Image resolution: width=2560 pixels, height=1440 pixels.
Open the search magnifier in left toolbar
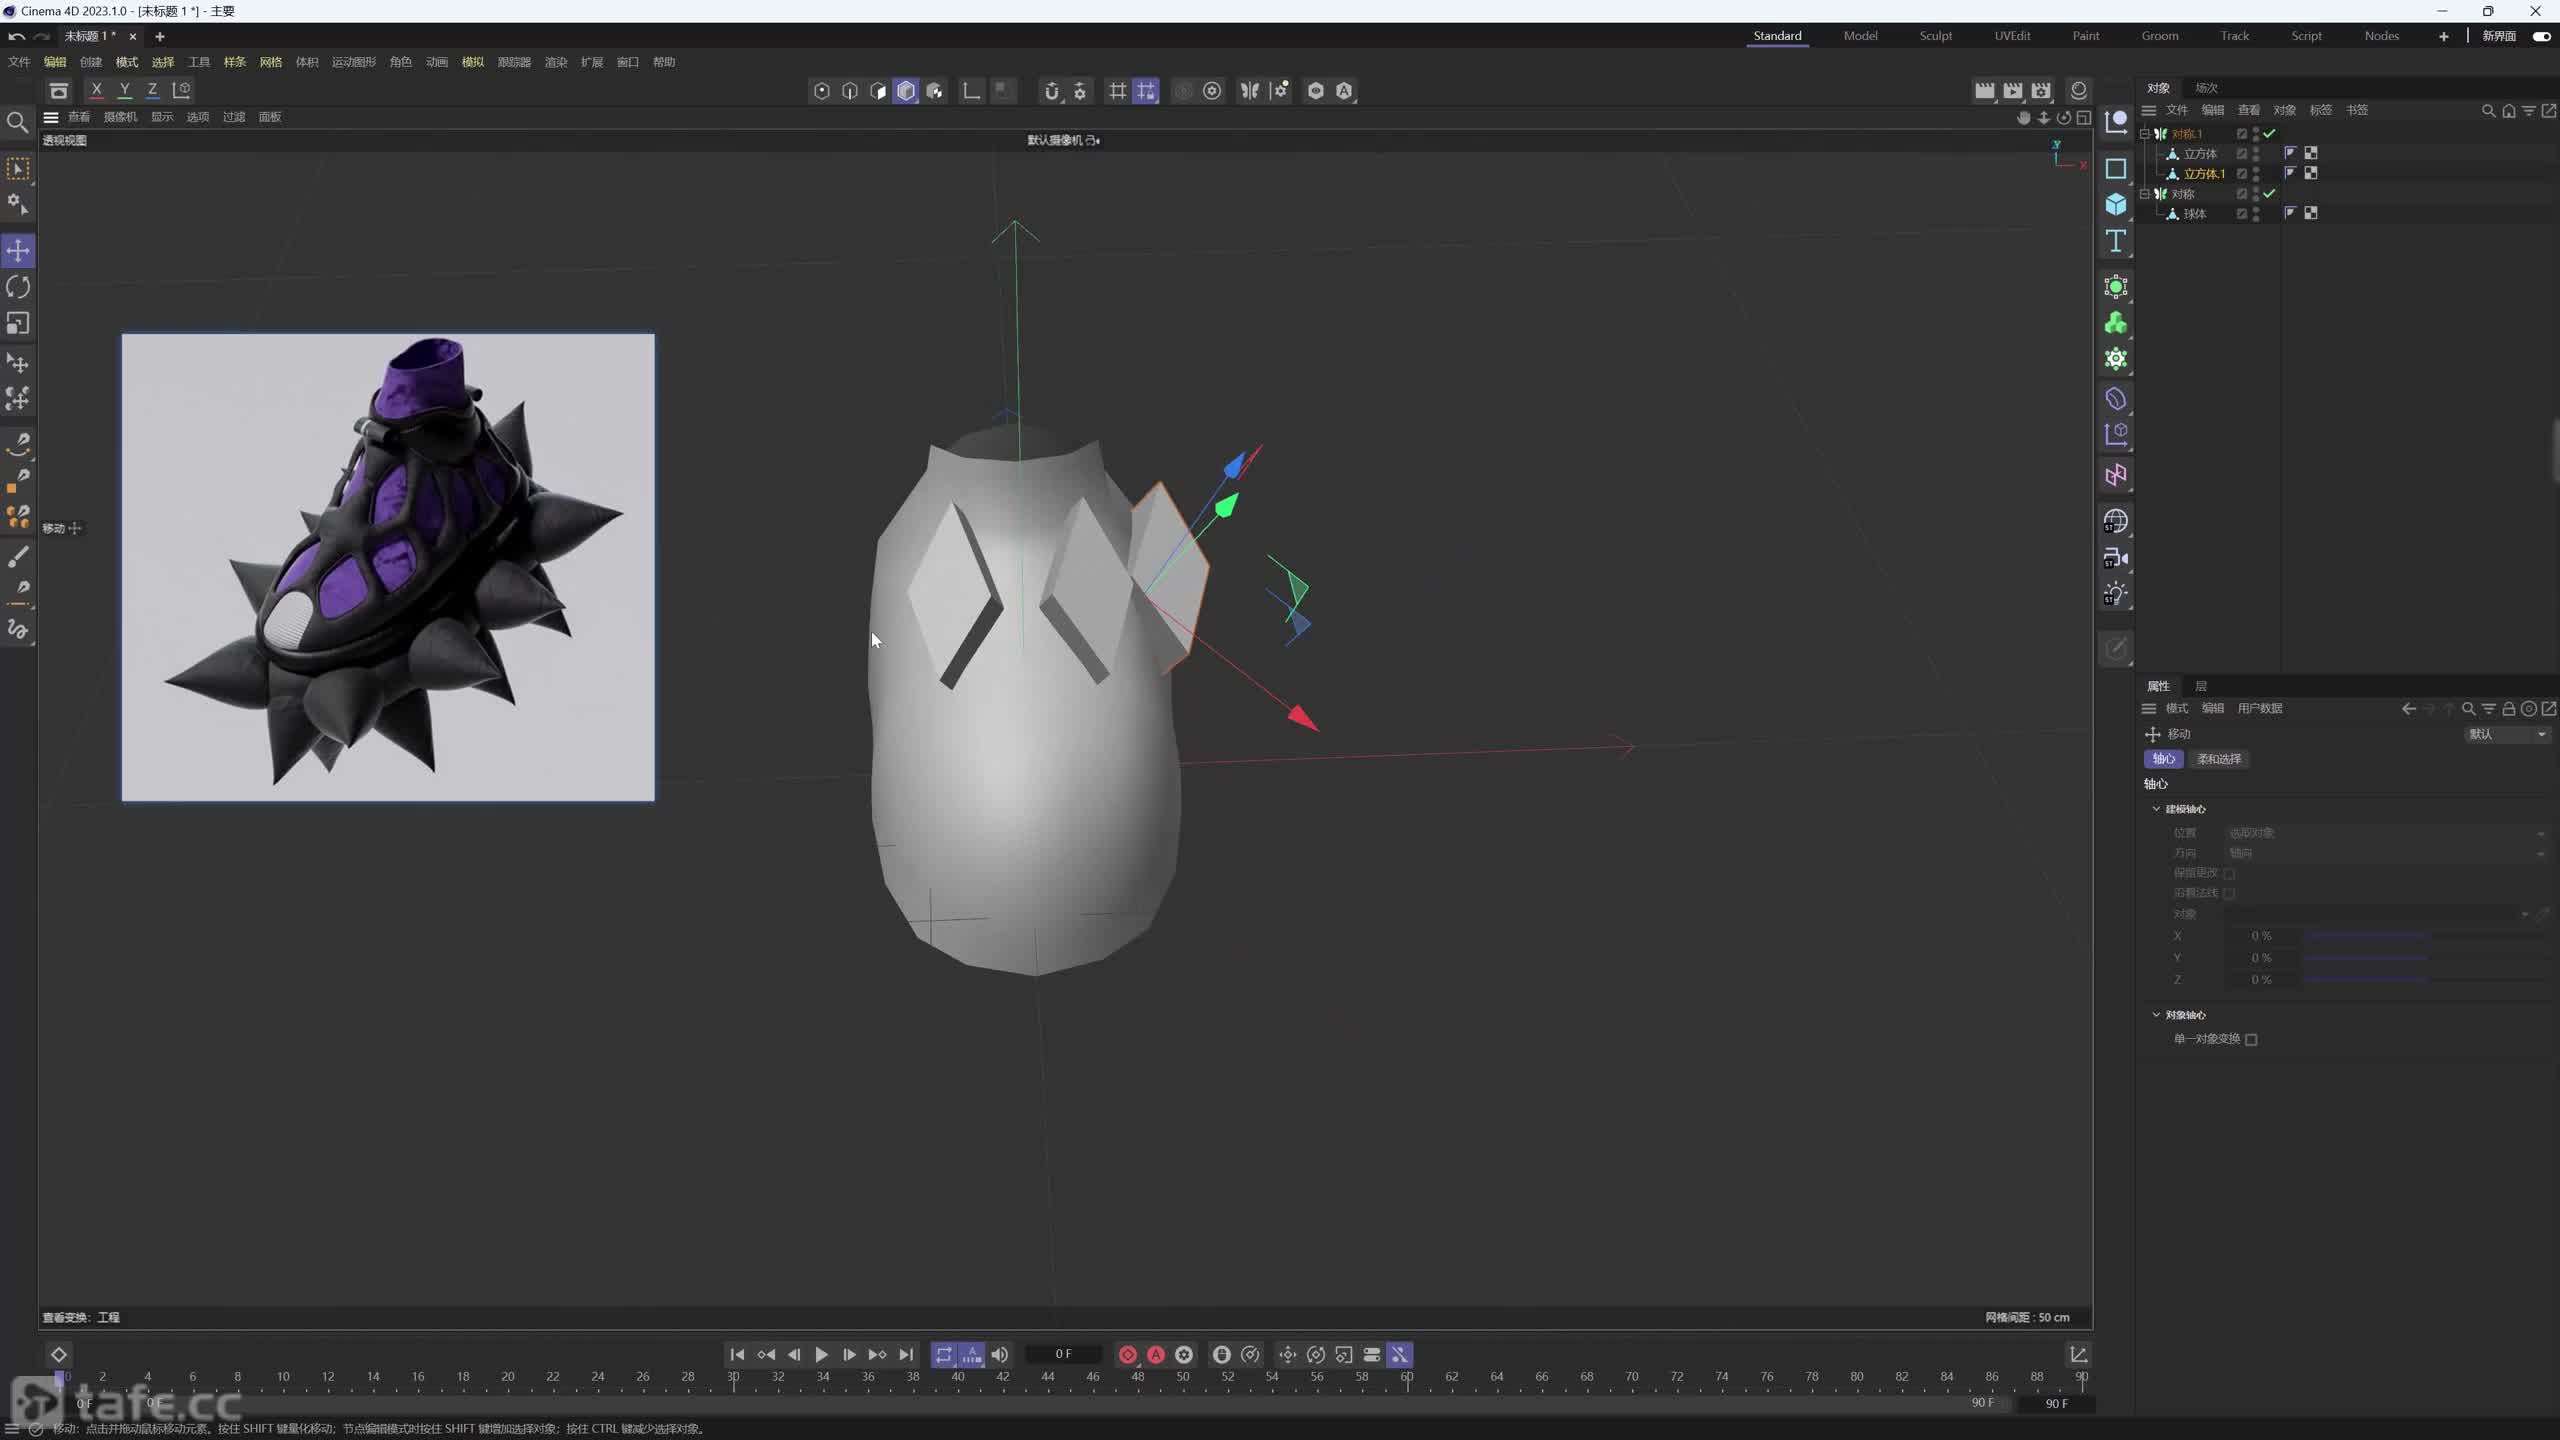coord(17,122)
